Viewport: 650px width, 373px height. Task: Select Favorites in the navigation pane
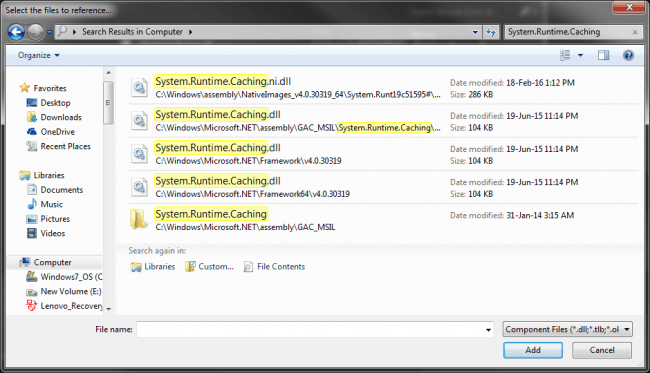click(x=50, y=88)
